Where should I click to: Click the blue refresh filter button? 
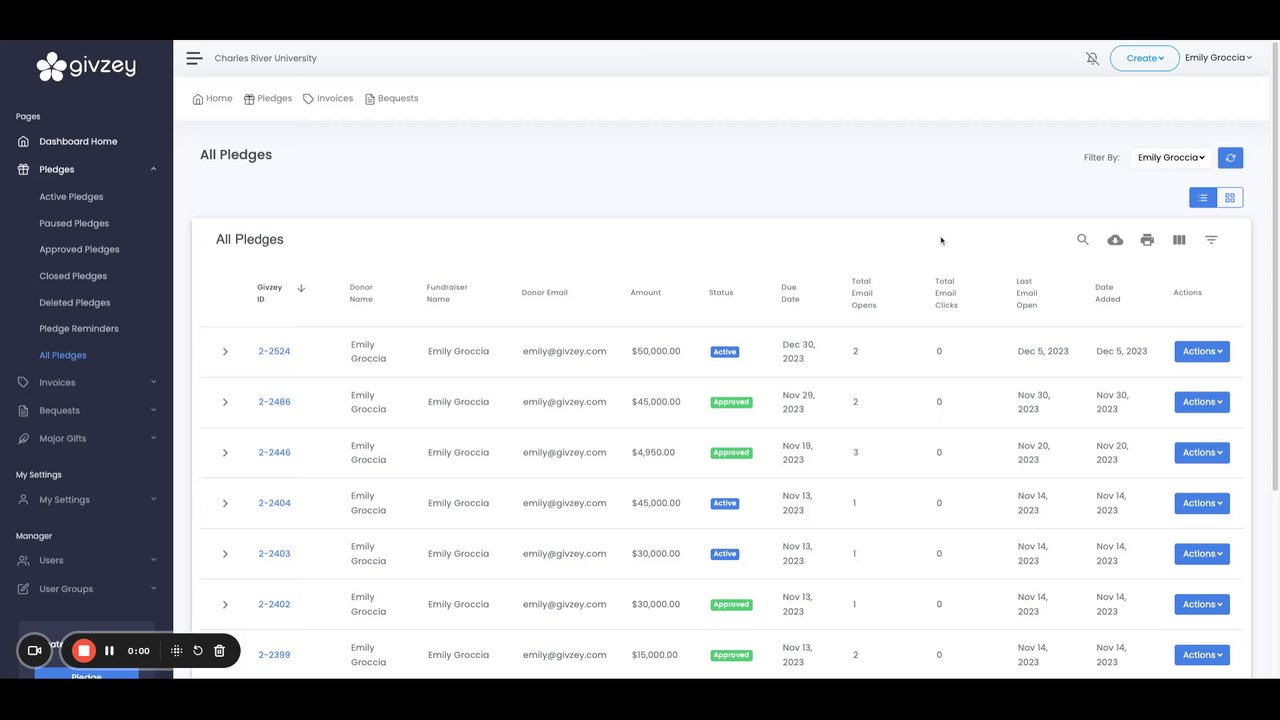point(1231,158)
